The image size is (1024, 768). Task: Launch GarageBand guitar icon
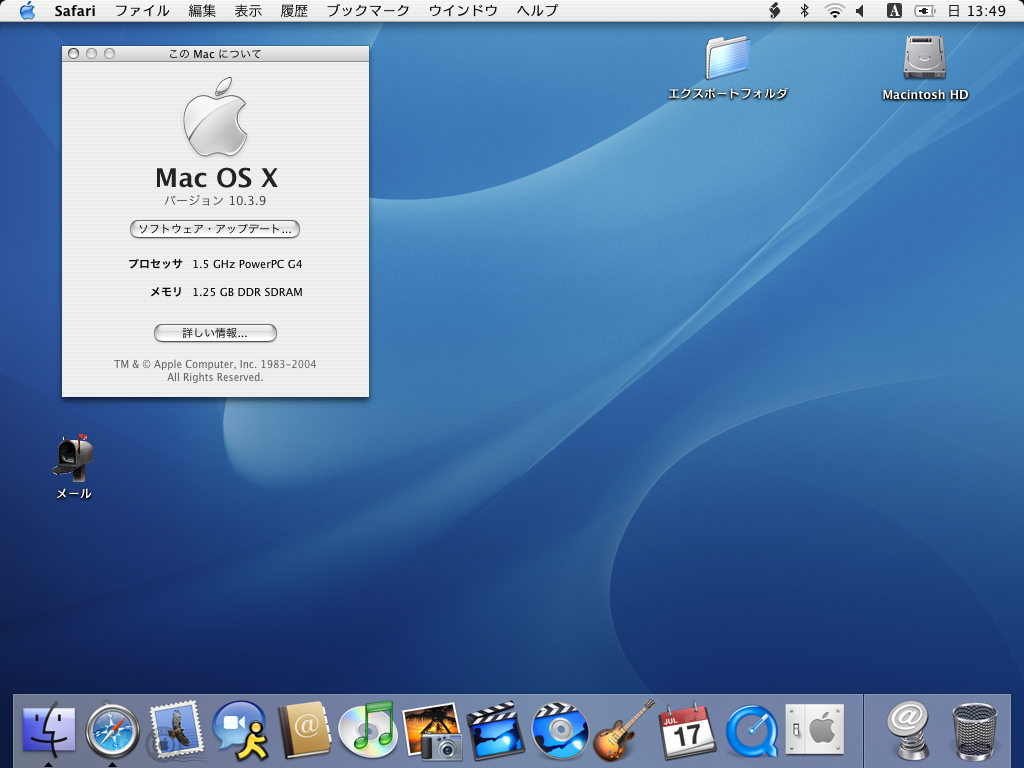tap(624, 731)
